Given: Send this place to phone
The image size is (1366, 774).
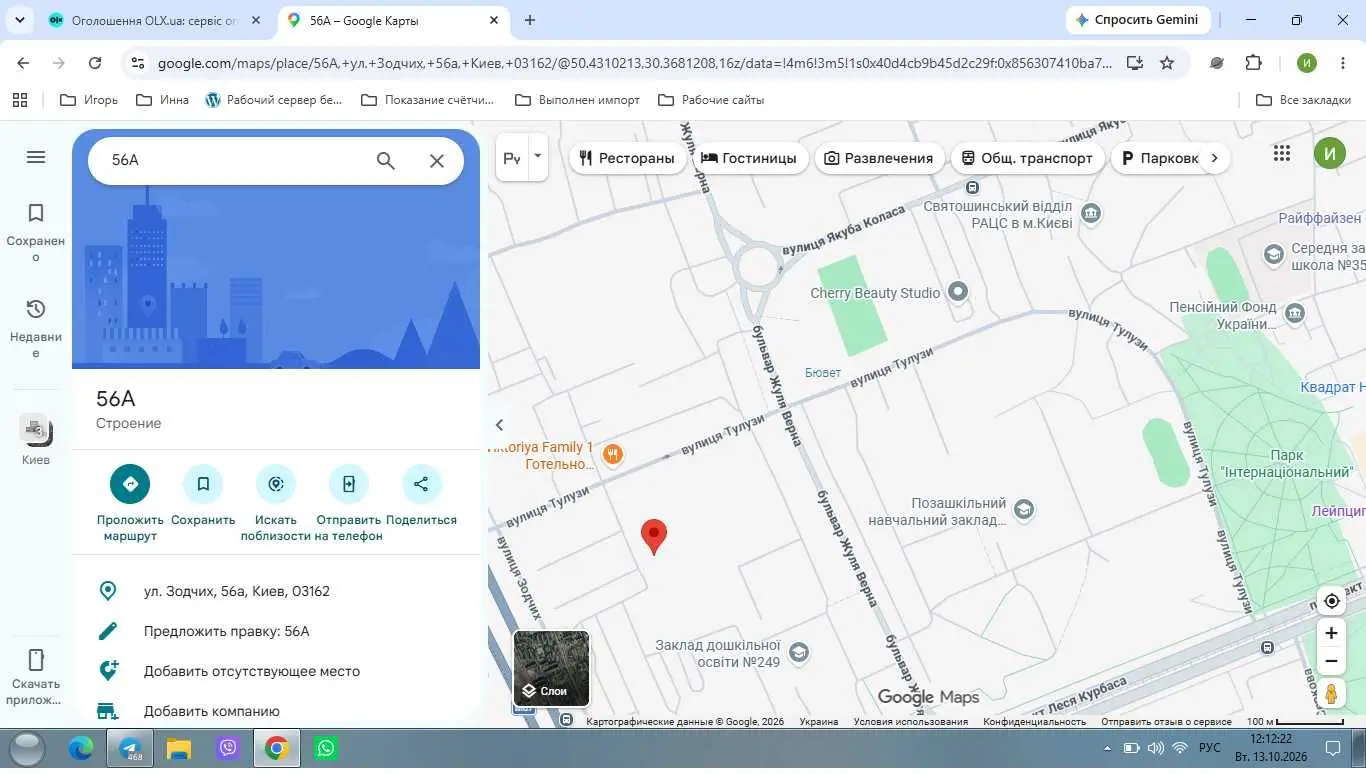Looking at the screenshot, I should 349,484.
